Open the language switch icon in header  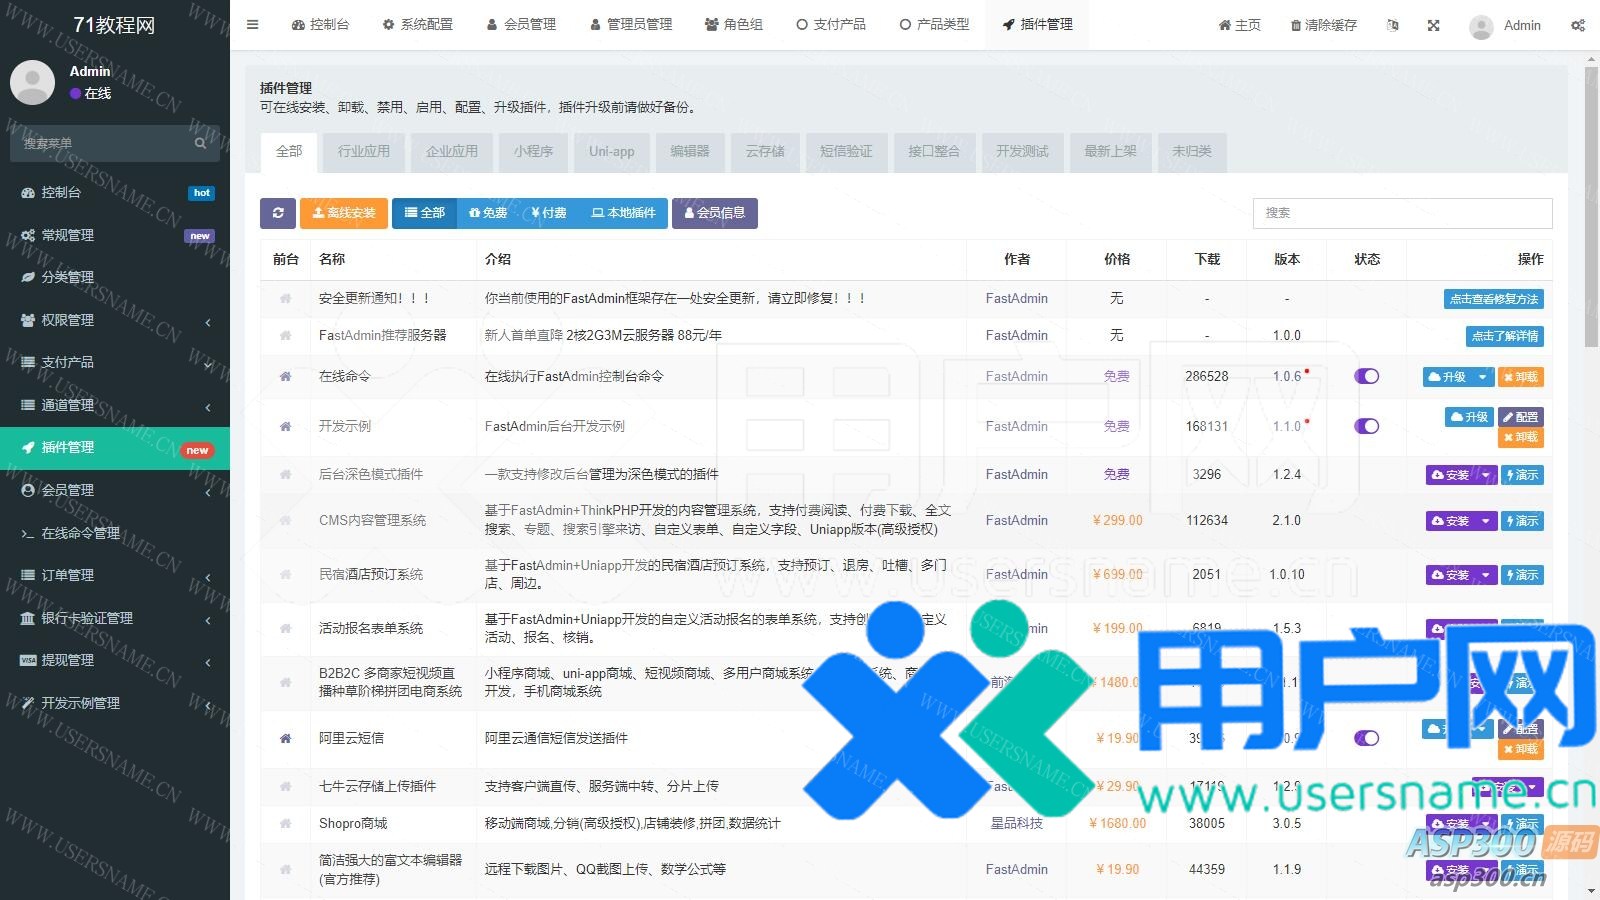coord(1392,25)
